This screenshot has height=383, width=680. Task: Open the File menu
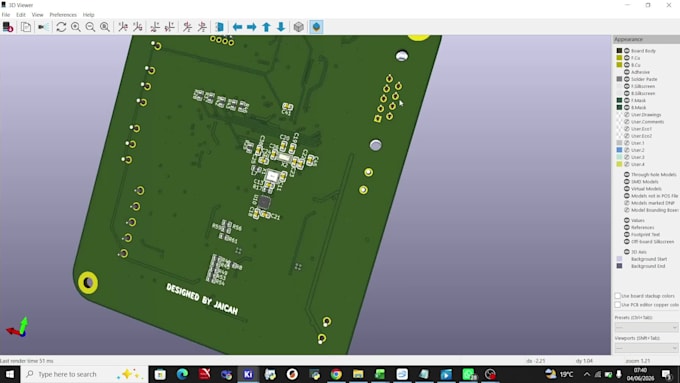pyautogui.click(x=6, y=15)
